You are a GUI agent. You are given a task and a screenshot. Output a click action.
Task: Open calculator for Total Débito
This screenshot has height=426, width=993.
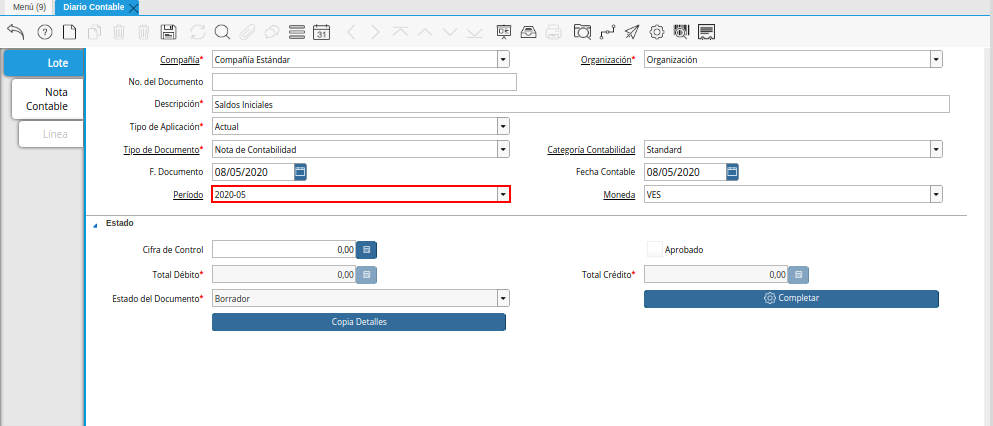pos(367,275)
